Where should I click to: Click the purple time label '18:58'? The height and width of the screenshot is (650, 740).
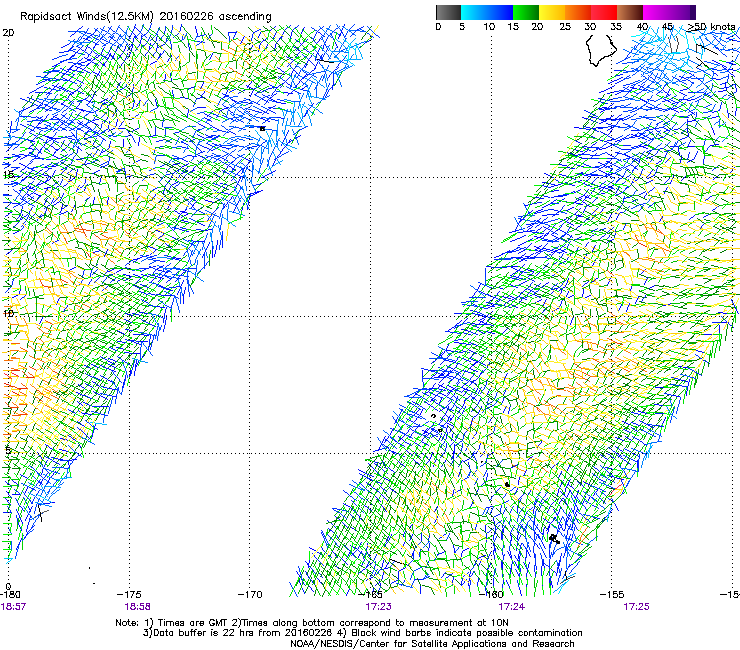click(137, 607)
